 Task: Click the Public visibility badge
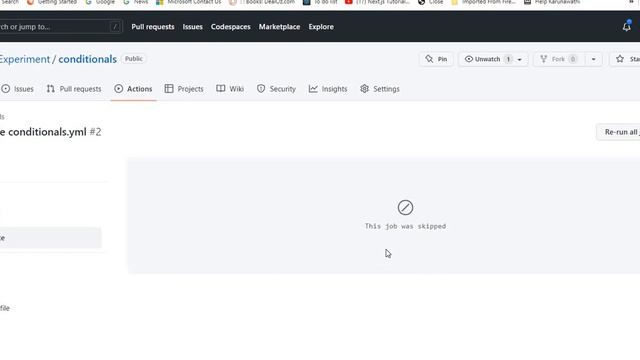coord(133,59)
